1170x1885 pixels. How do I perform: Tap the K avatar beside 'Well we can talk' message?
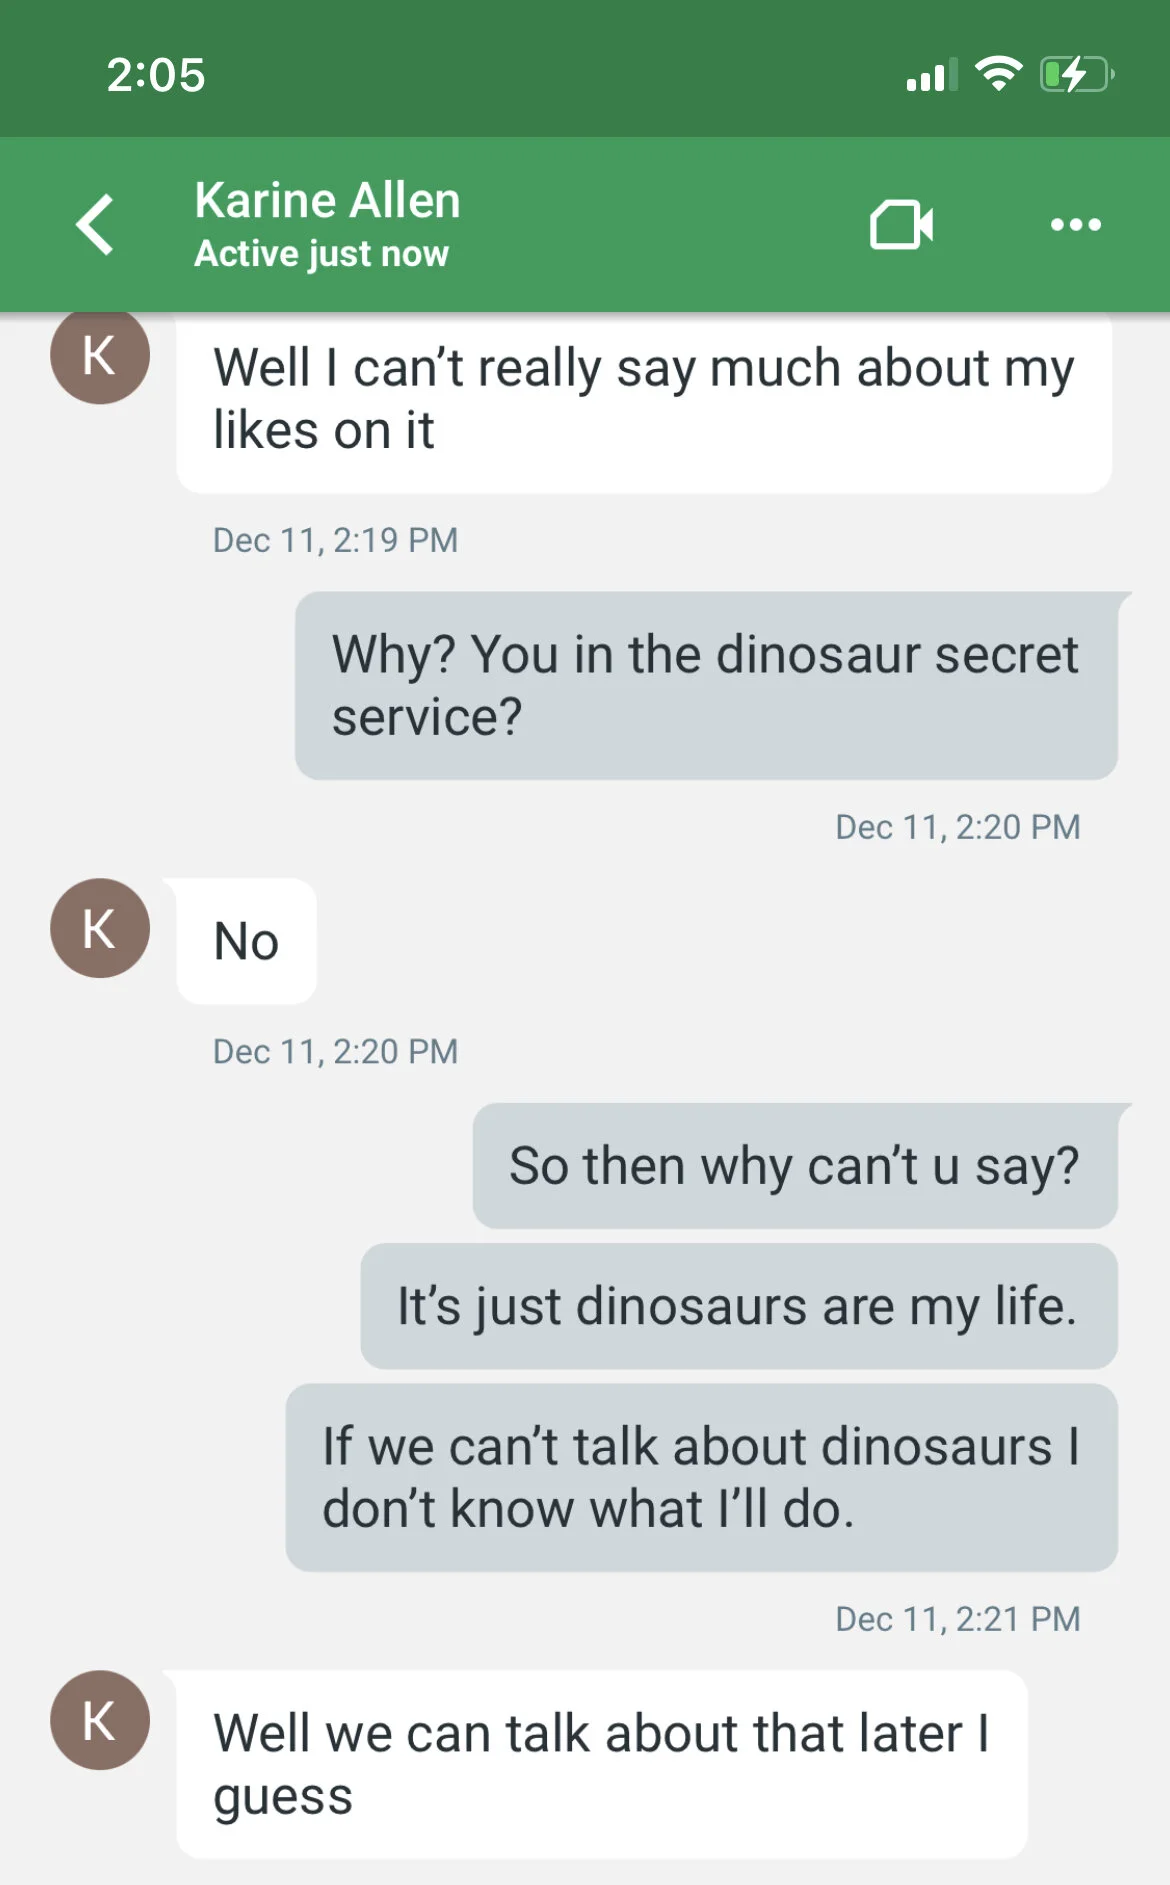coord(100,1720)
